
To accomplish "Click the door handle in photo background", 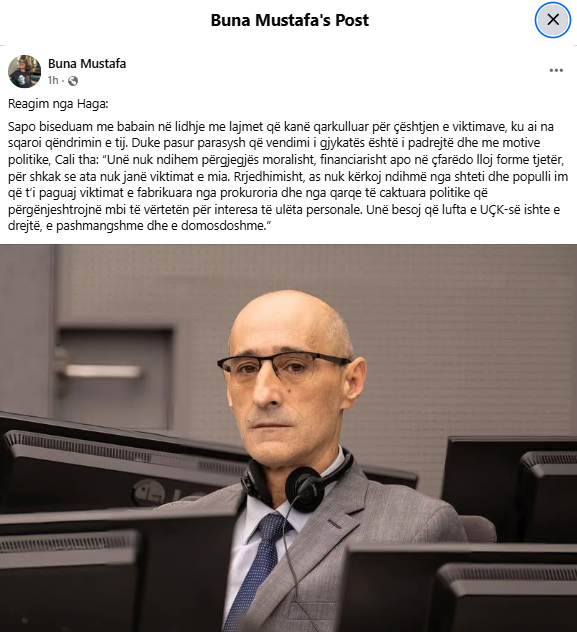I will click(x=103, y=372).
